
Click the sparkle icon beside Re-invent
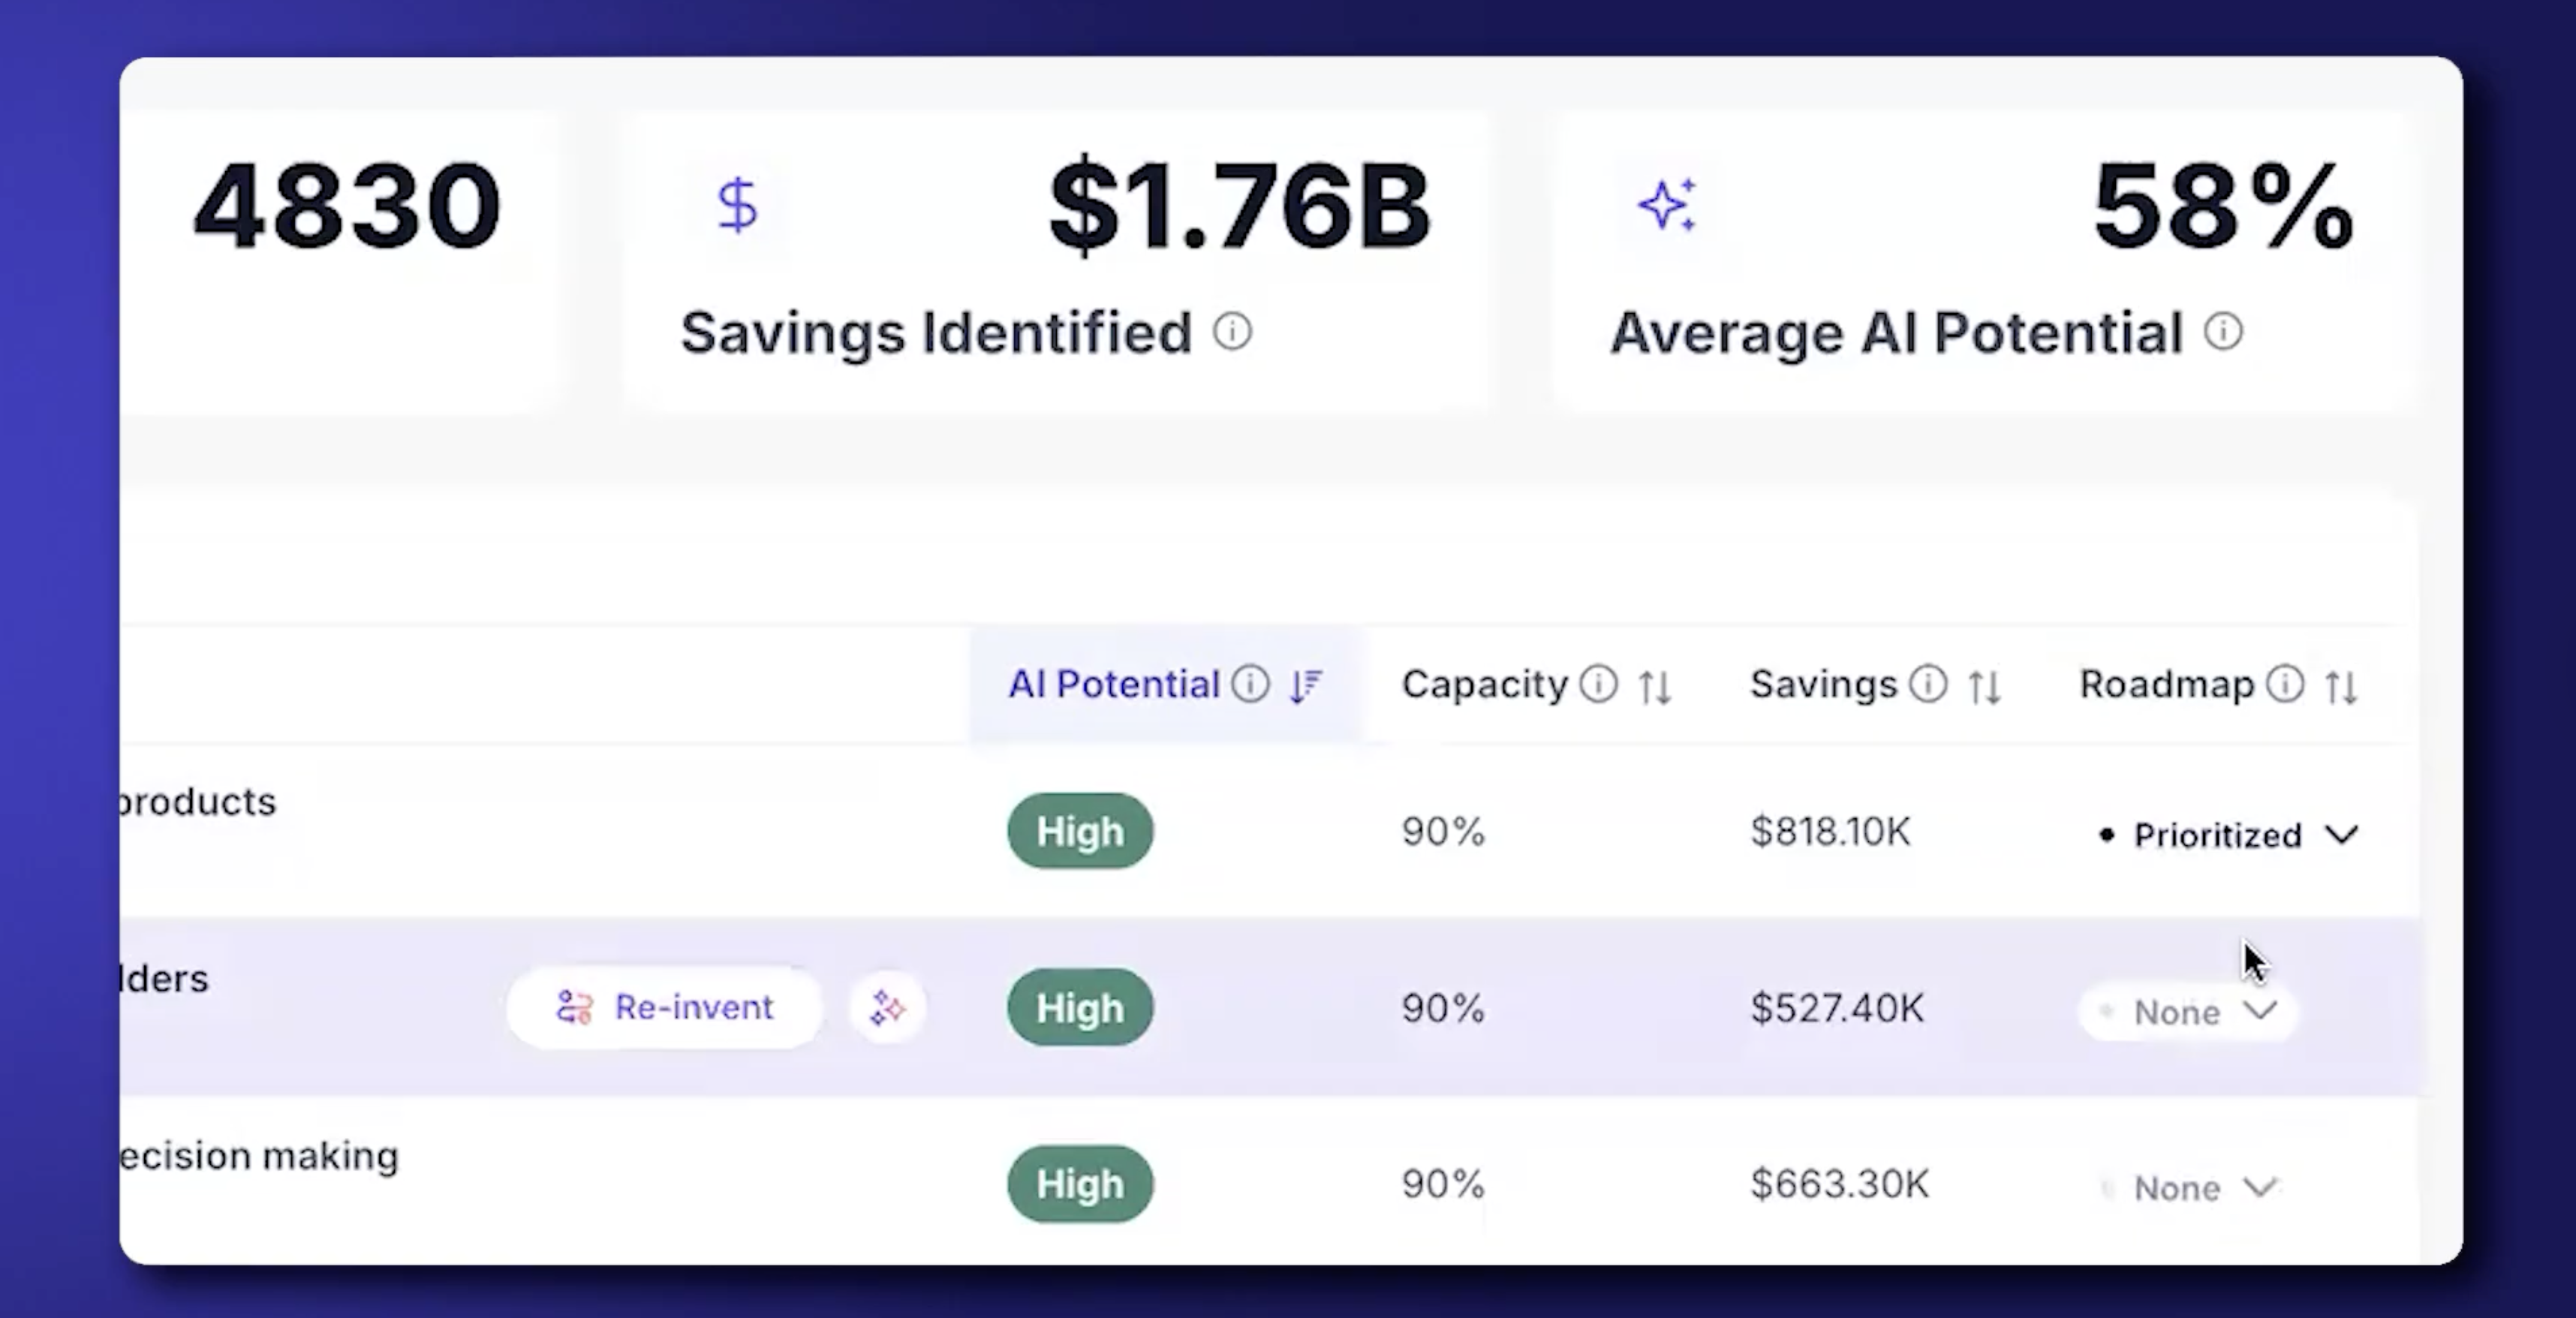[x=887, y=1007]
